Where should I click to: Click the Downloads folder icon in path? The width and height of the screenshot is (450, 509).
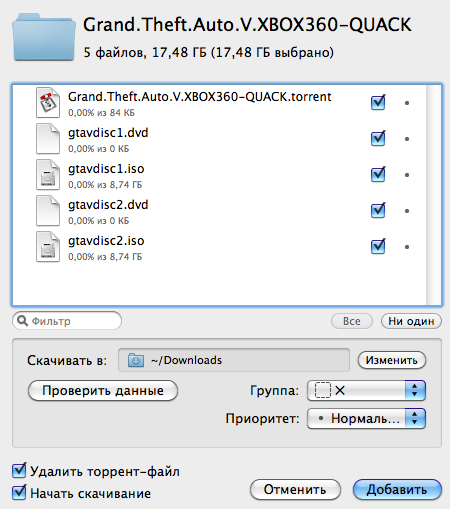[x=136, y=360]
